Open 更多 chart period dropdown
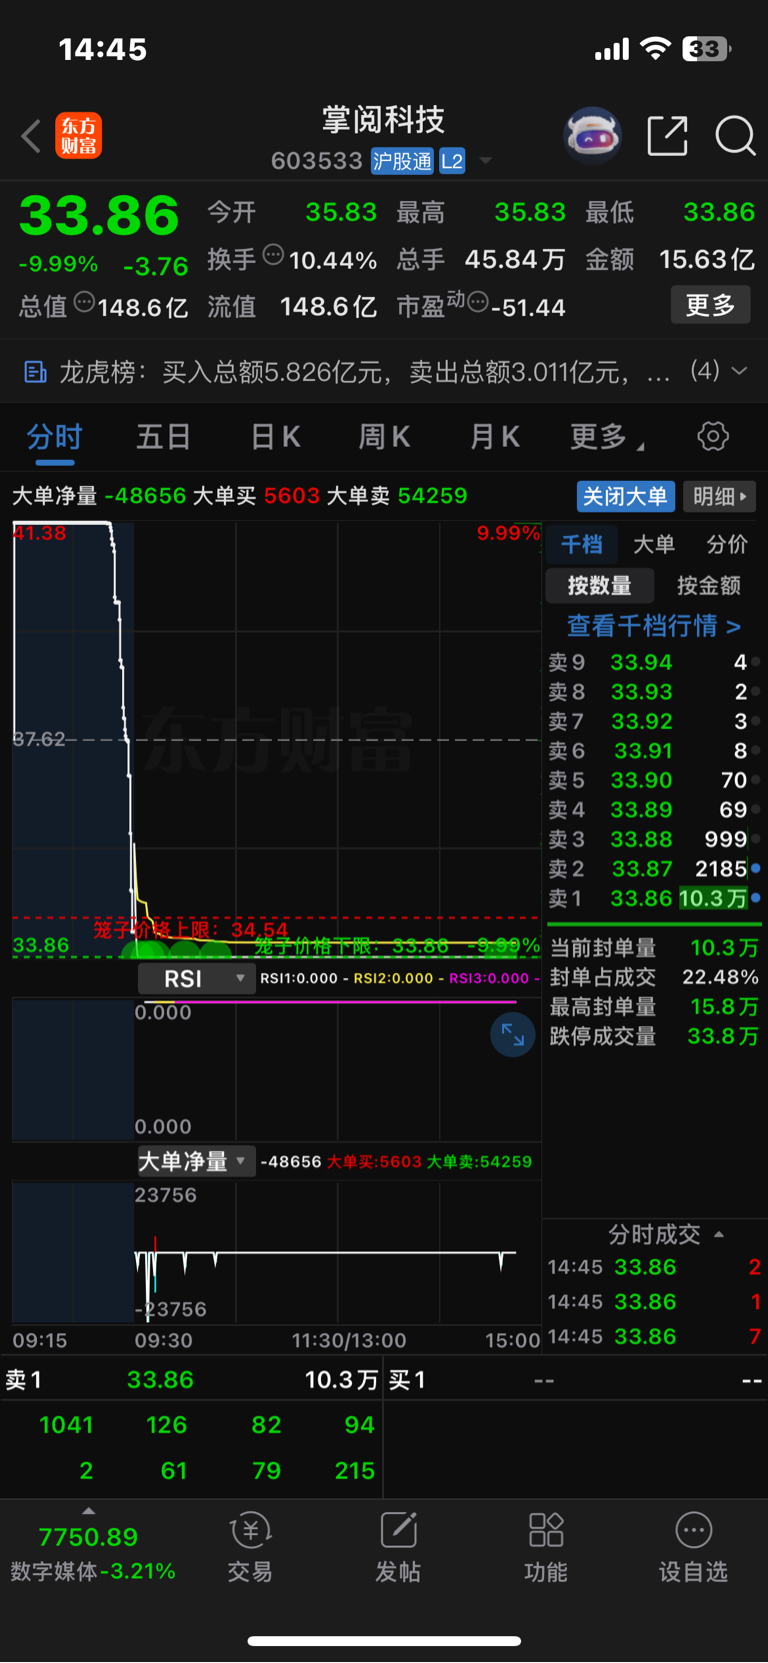 (607, 436)
